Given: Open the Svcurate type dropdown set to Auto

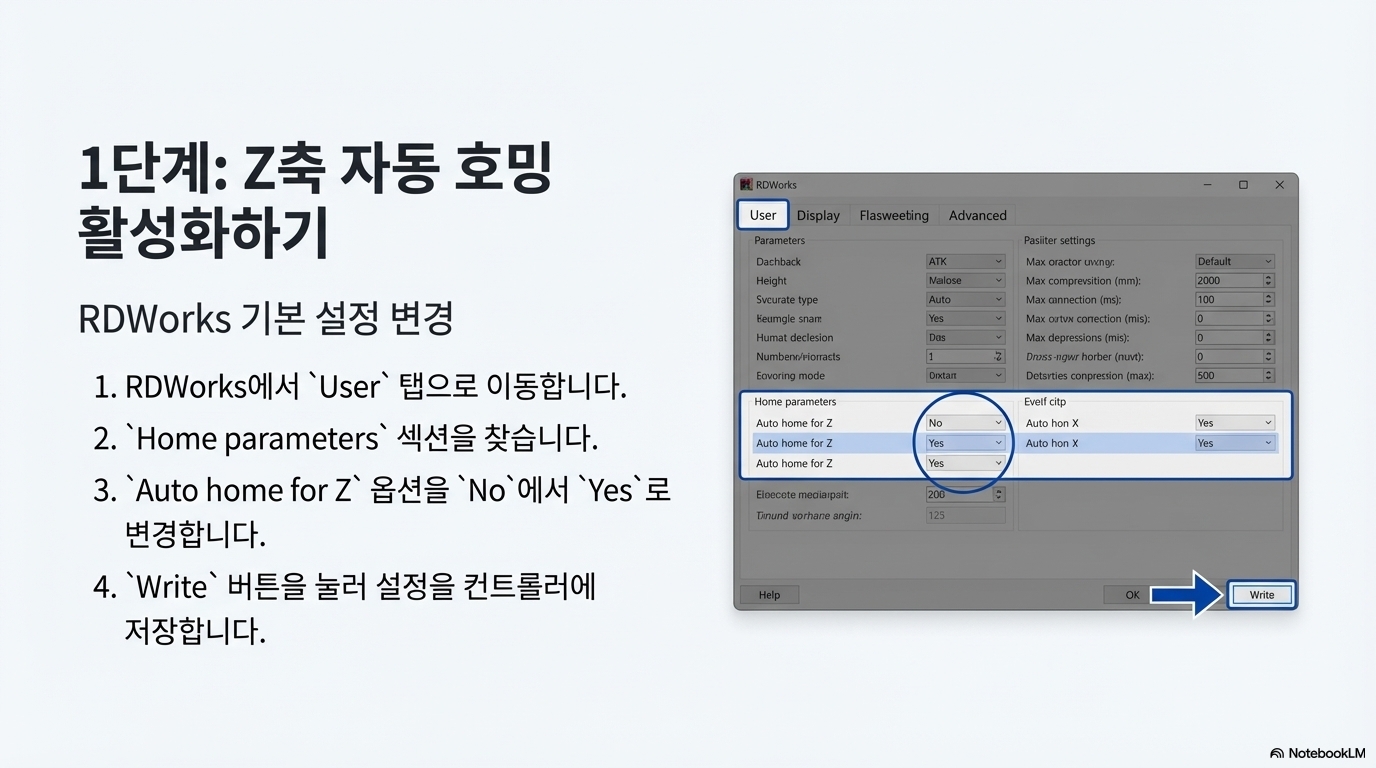Looking at the screenshot, I should [x=965, y=299].
